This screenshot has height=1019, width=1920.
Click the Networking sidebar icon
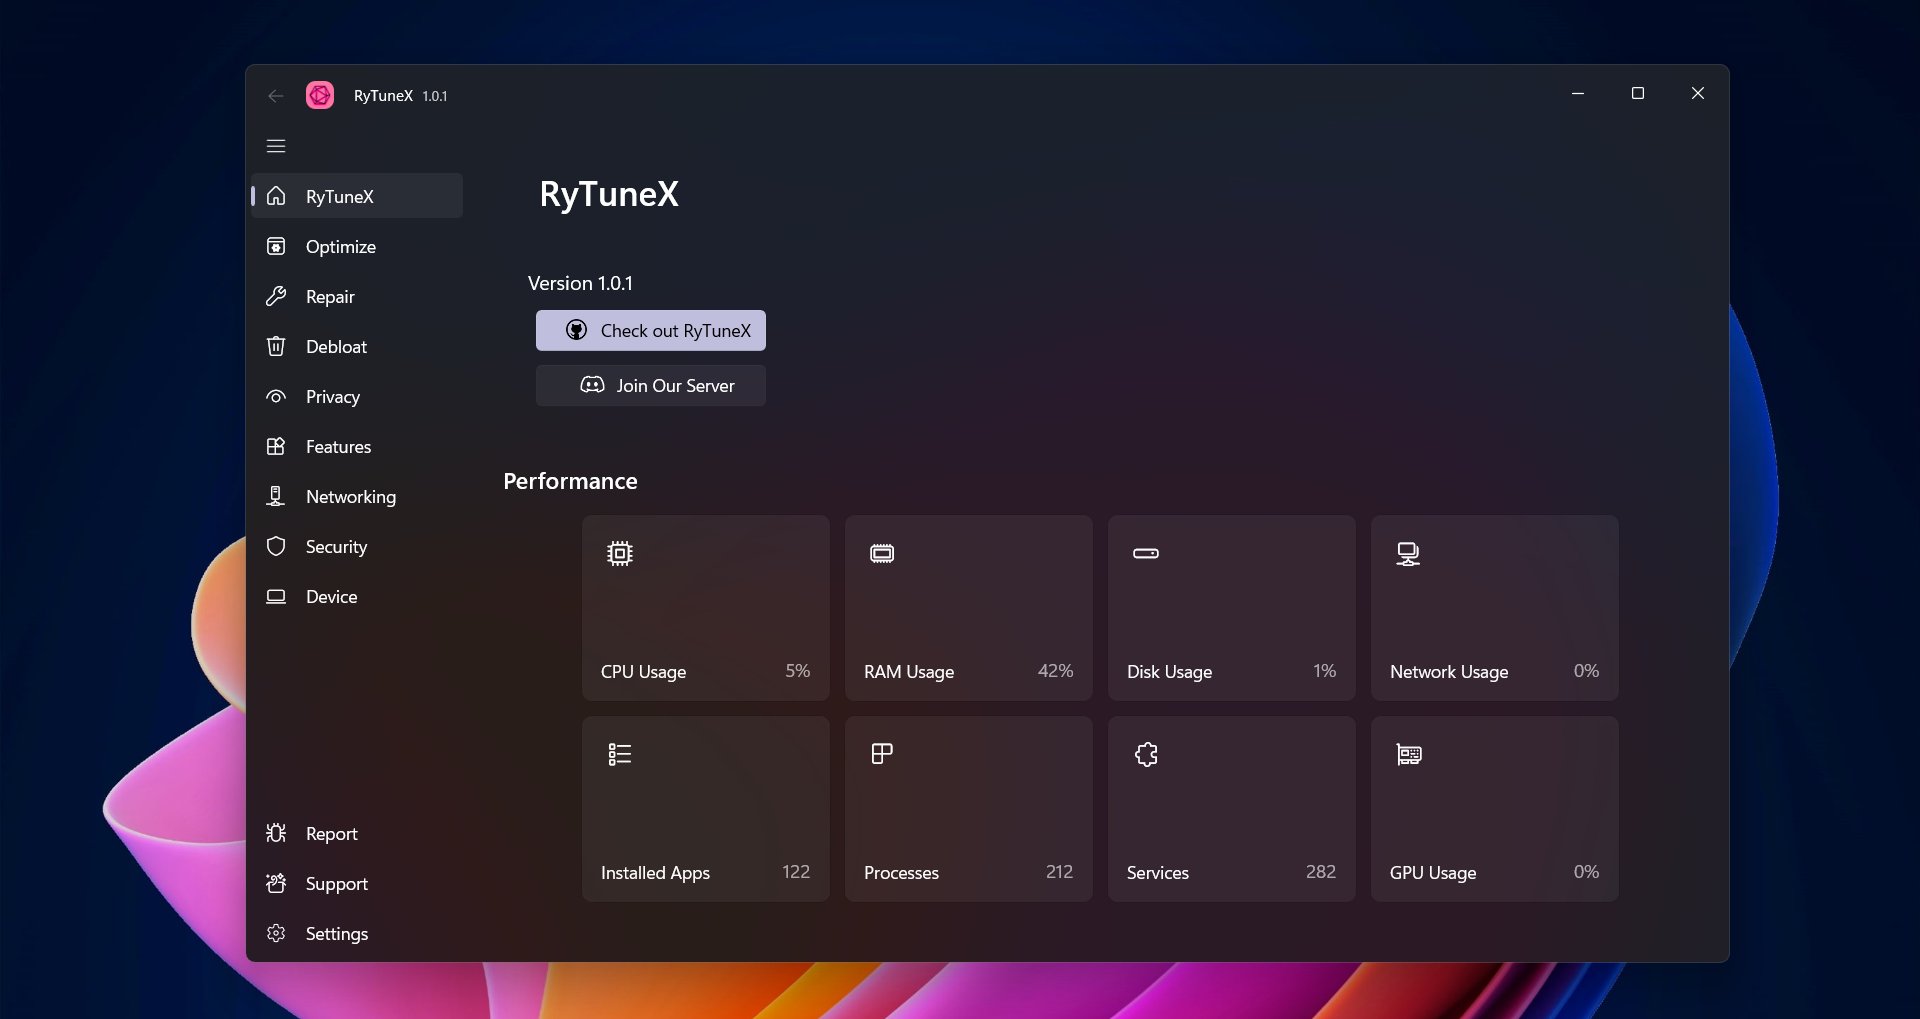[x=276, y=497]
